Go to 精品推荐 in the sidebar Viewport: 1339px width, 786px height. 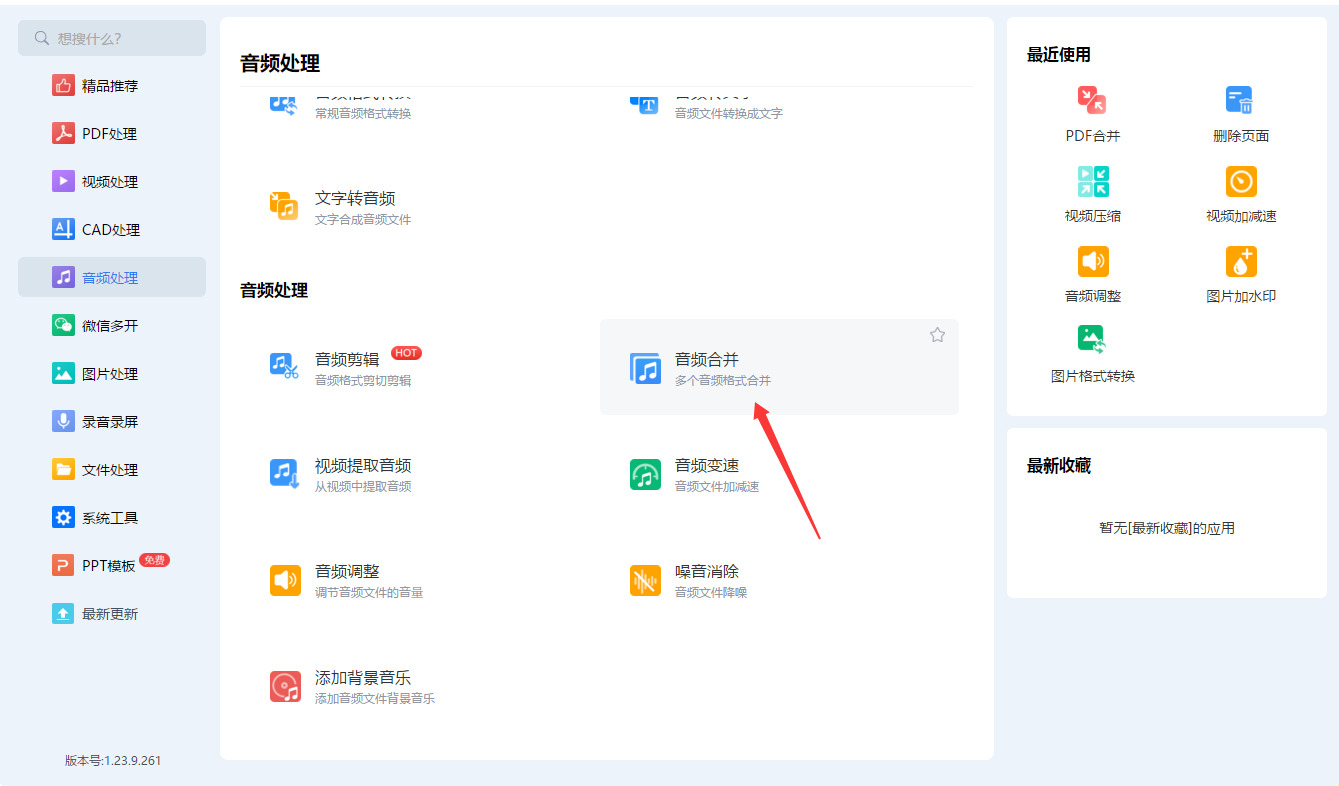point(112,86)
